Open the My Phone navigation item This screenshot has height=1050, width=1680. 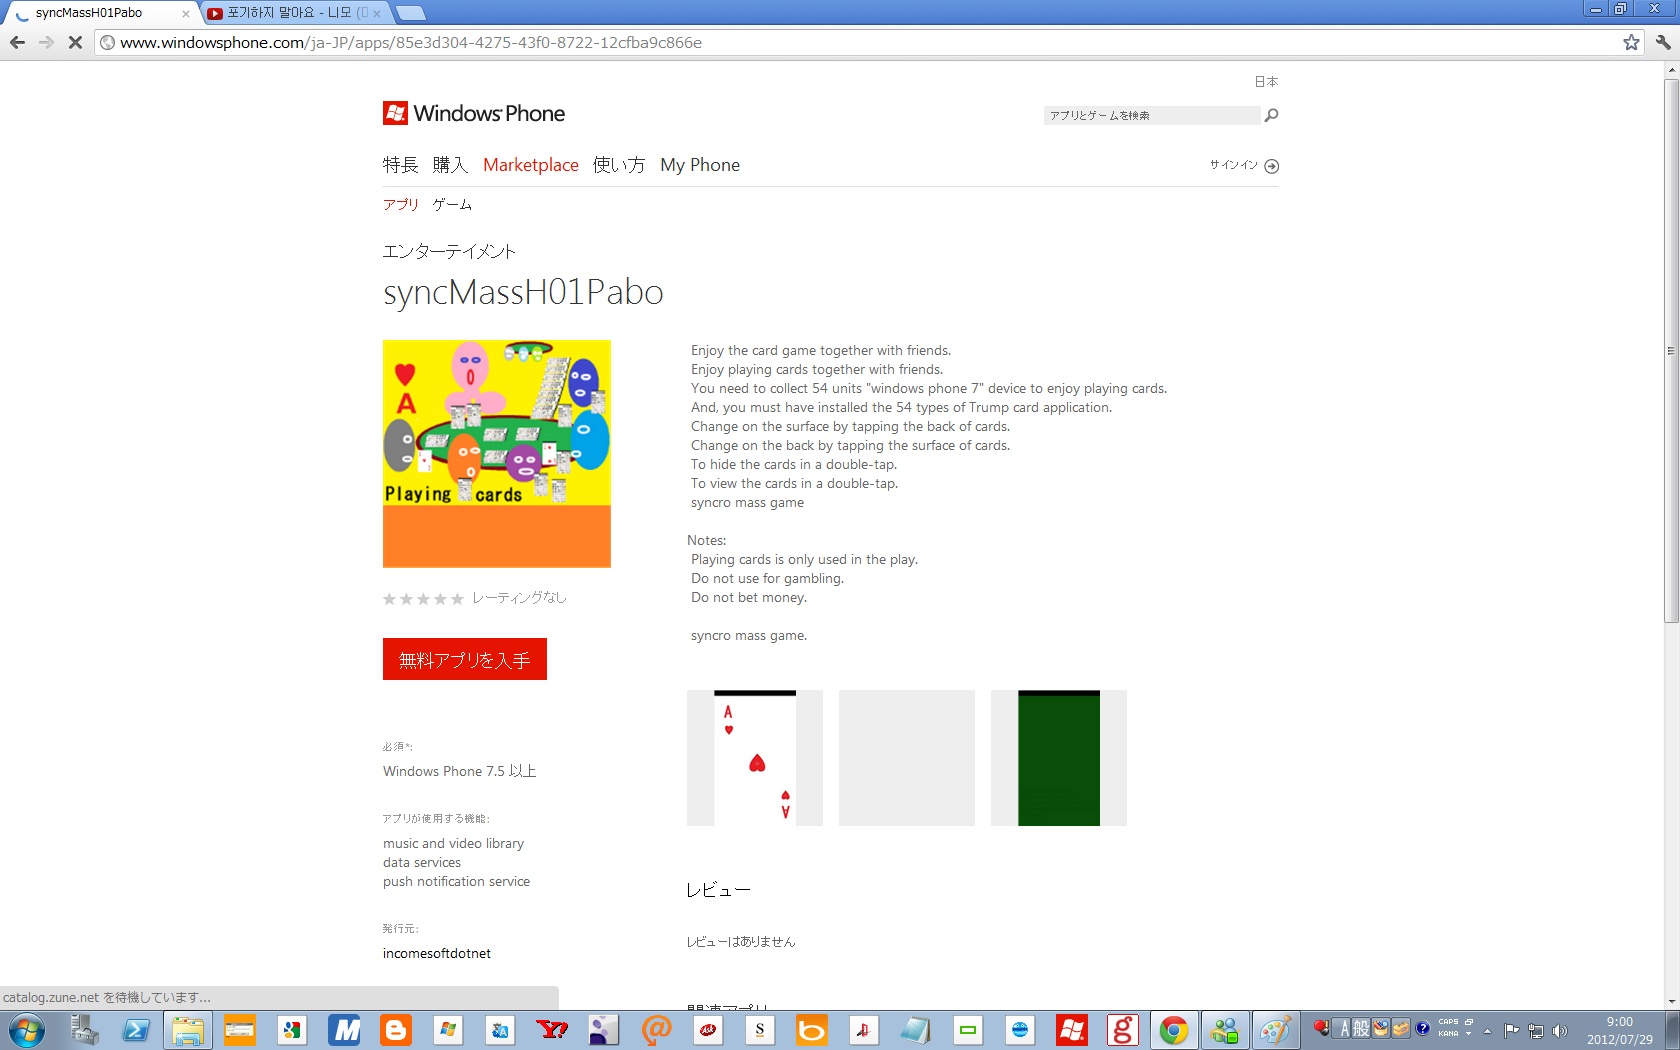pos(700,165)
